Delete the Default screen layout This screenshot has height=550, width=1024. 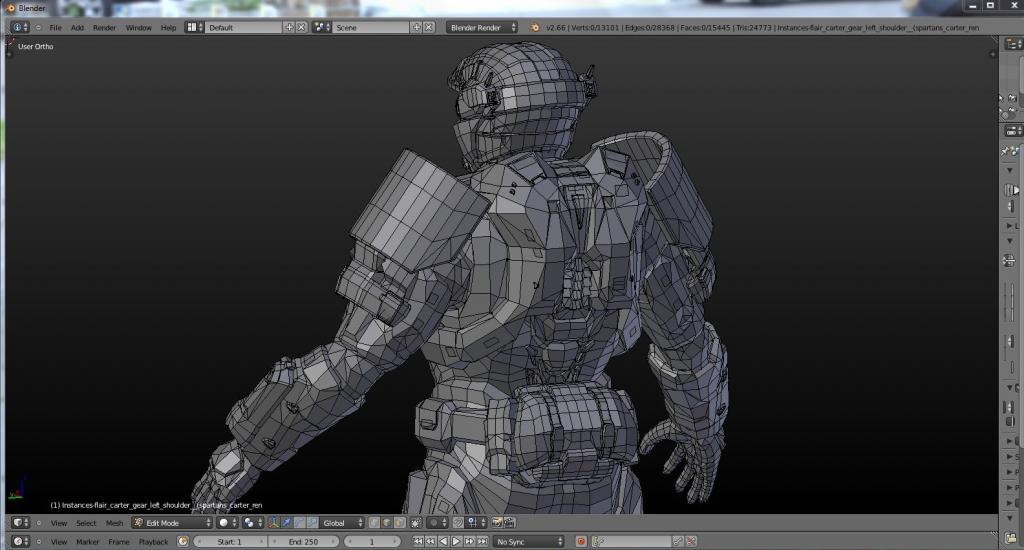[x=301, y=27]
